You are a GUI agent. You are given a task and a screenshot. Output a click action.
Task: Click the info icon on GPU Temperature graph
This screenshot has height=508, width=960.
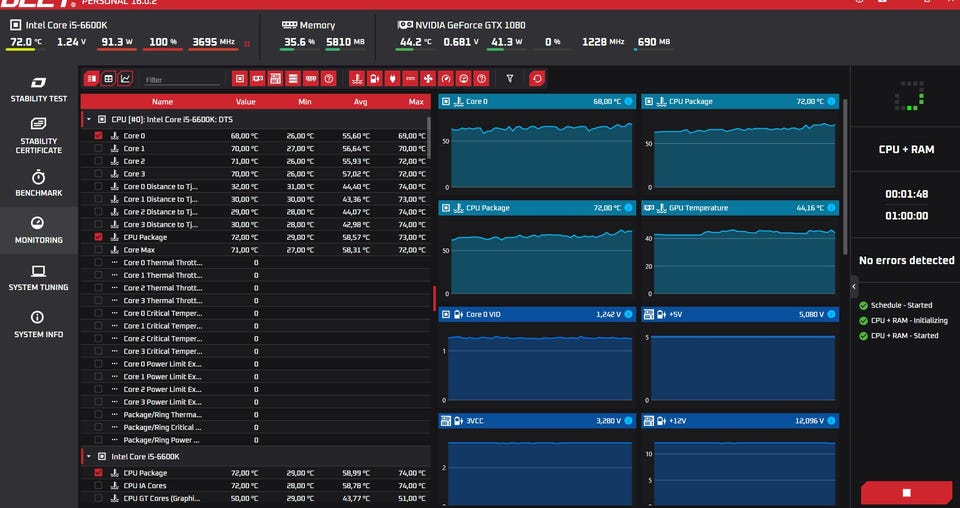point(831,208)
